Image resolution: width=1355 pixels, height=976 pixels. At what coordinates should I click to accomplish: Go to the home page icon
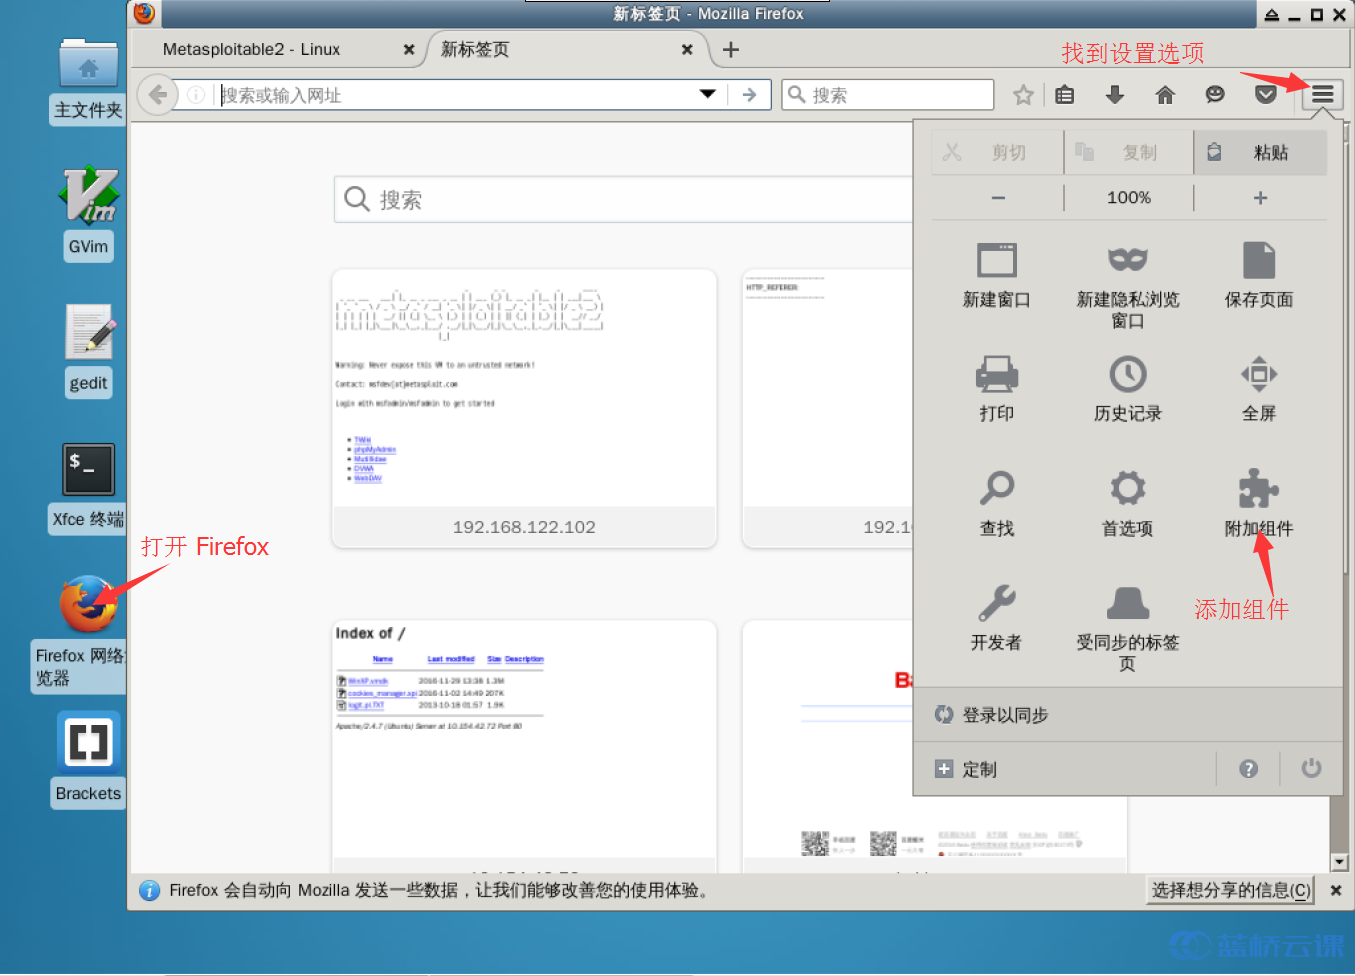tap(1165, 95)
